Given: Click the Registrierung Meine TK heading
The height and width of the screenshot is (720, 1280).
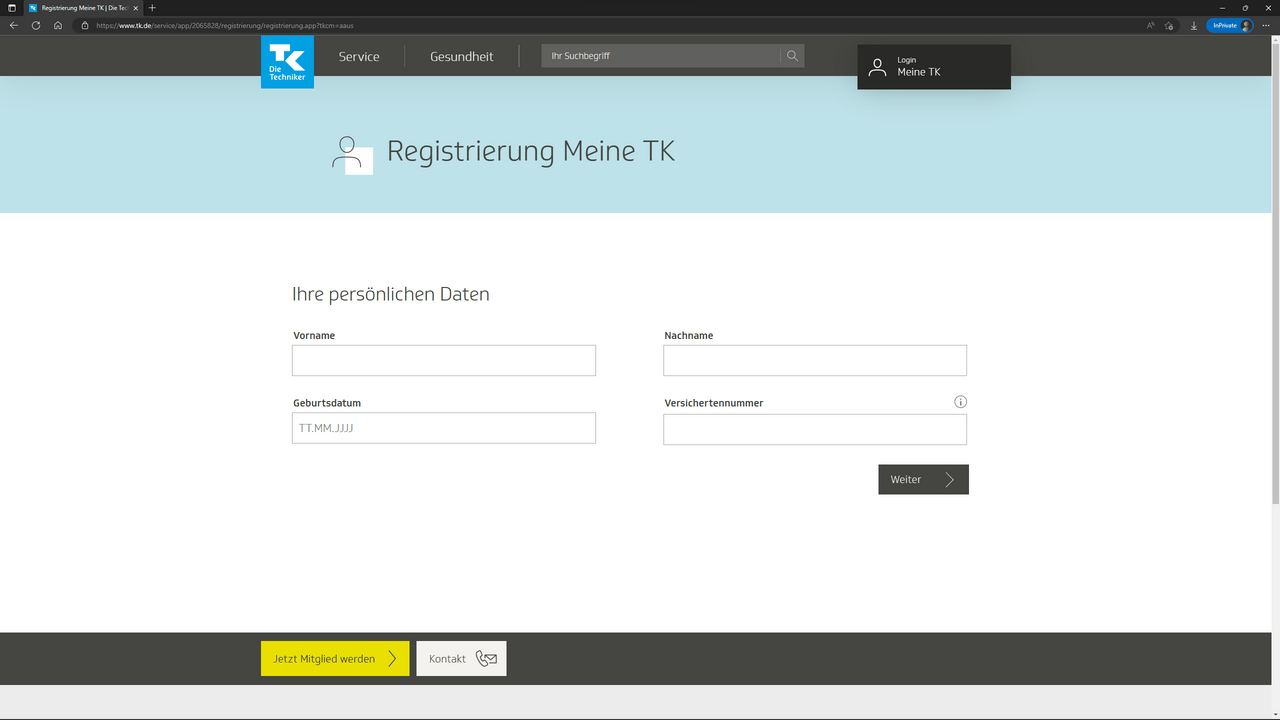Looking at the screenshot, I should pyautogui.click(x=531, y=151).
